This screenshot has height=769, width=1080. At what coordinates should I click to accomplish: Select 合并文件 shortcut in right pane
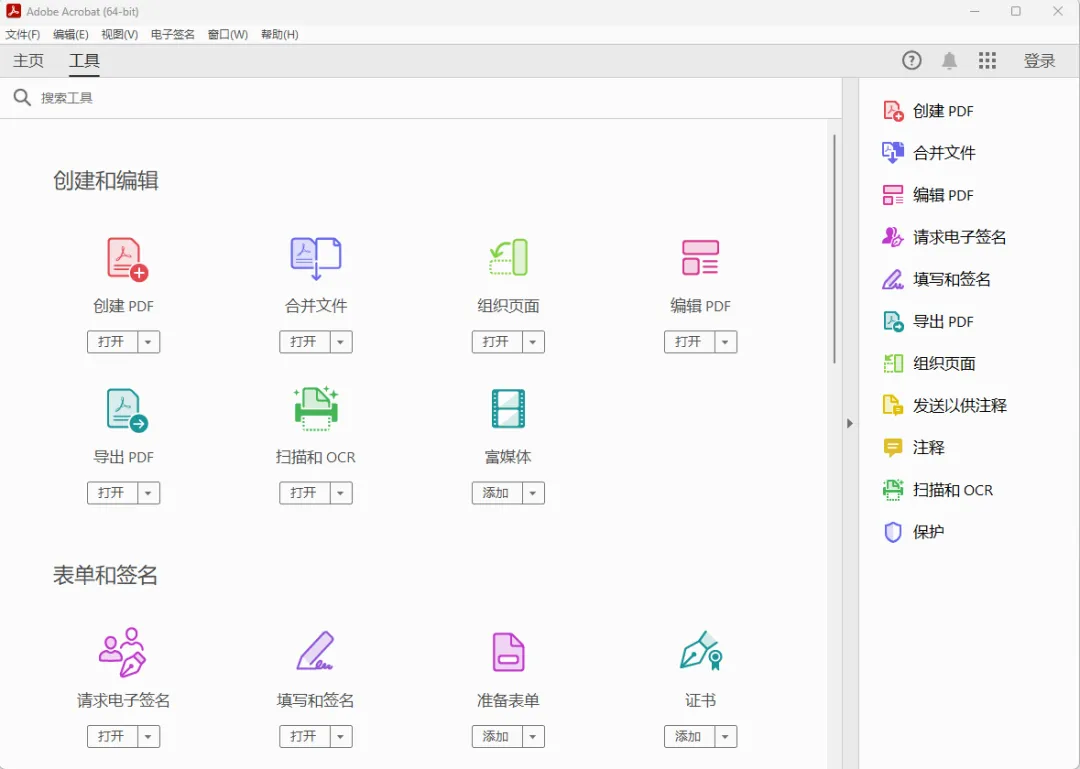[x=928, y=153]
